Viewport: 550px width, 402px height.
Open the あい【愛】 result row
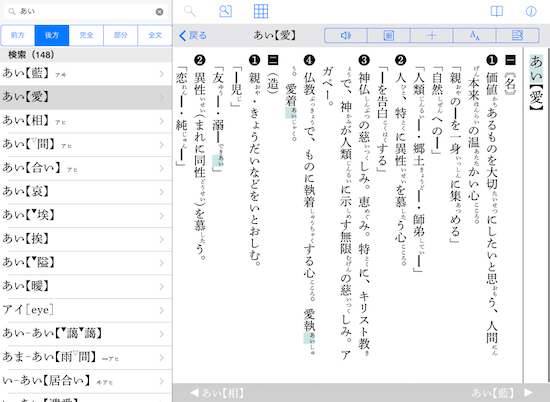click(x=86, y=97)
